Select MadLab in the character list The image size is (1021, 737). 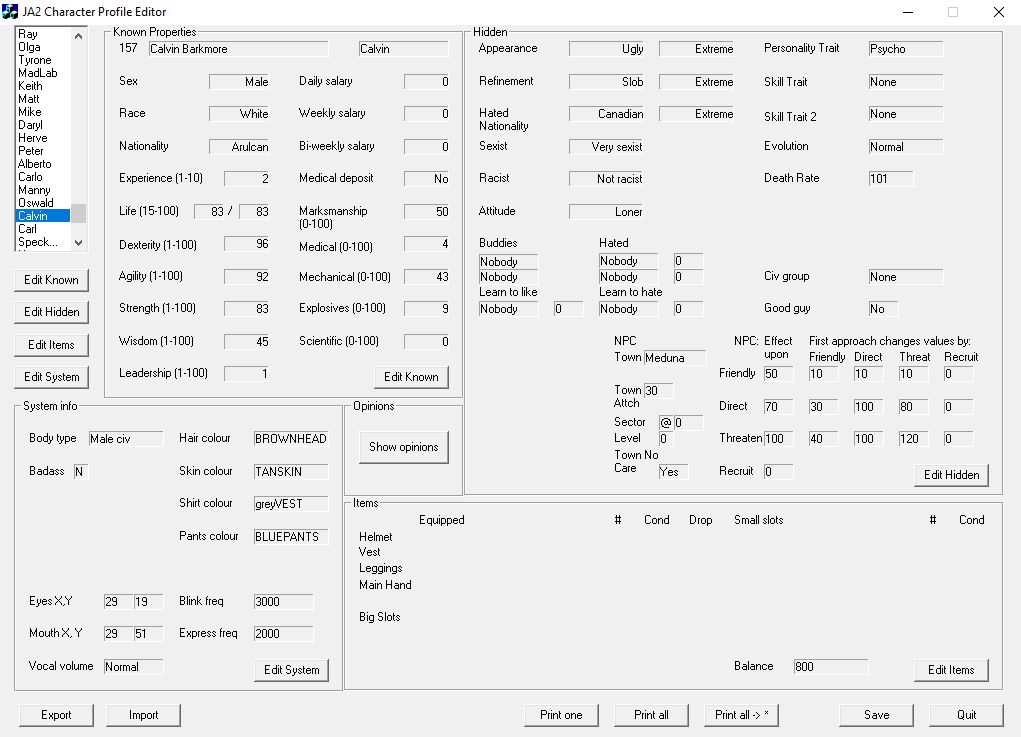42,73
